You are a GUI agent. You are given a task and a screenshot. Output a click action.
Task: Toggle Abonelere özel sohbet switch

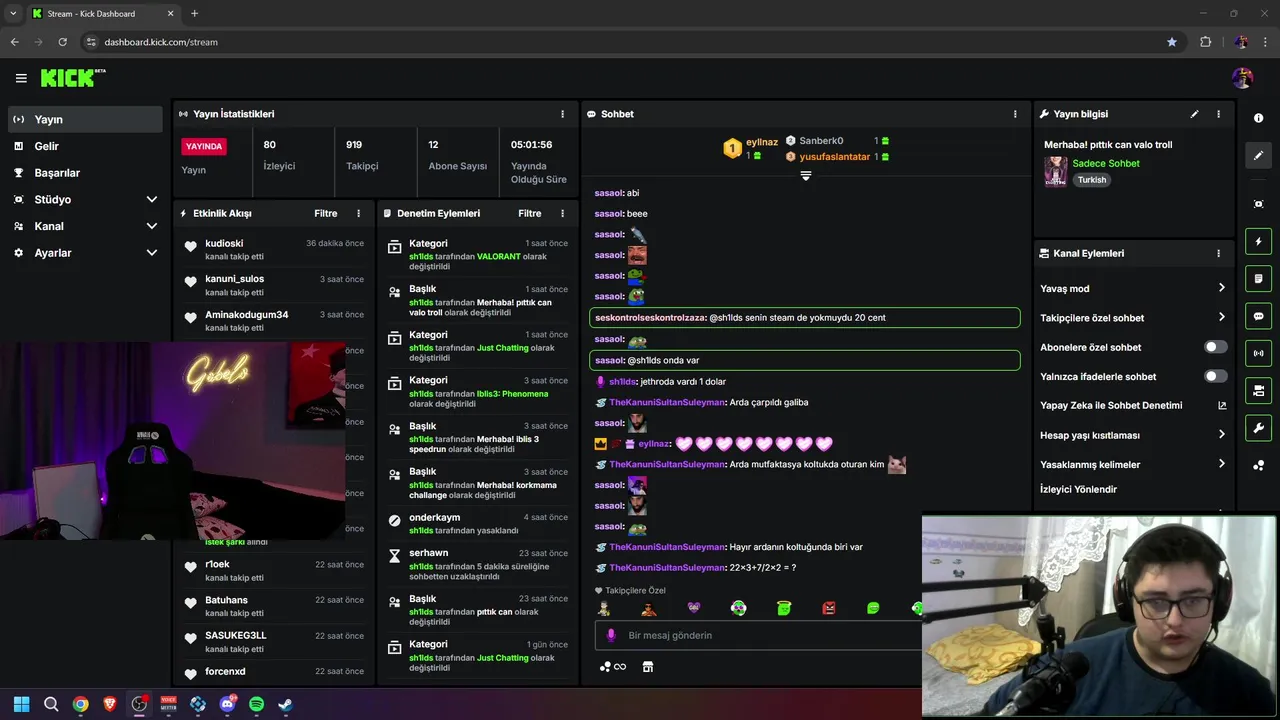point(1215,347)
